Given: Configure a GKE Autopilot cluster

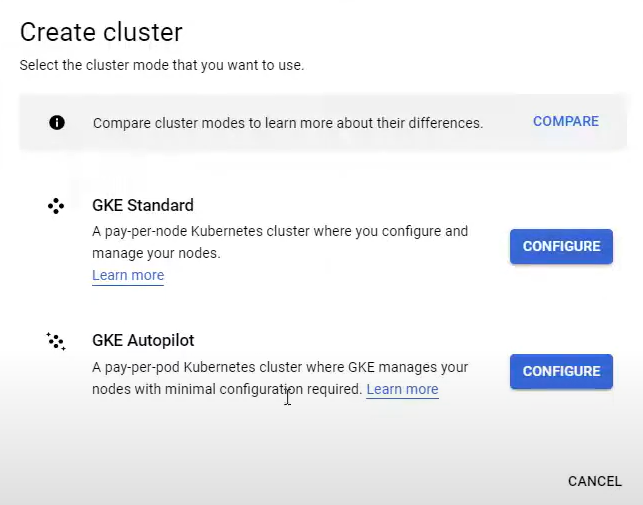Looking at the screenshot, I should pos(561,371).
